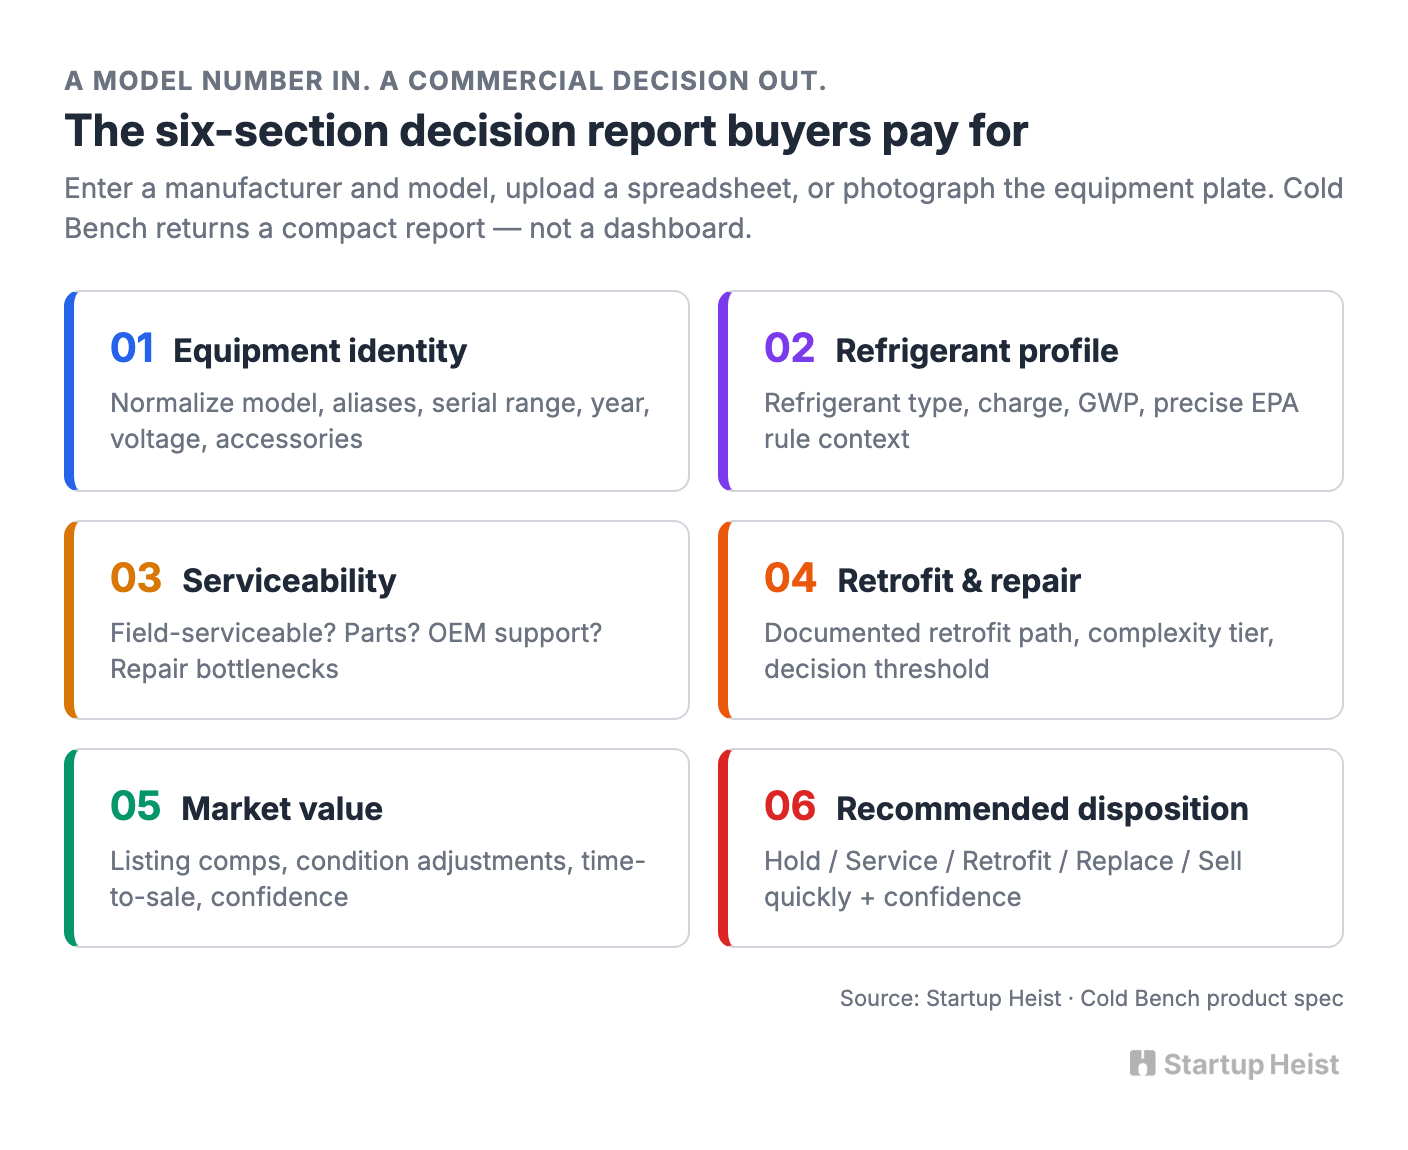Open the Refrigerant profile card heading
1408x1150 pixels.
(x=977, y=351)
